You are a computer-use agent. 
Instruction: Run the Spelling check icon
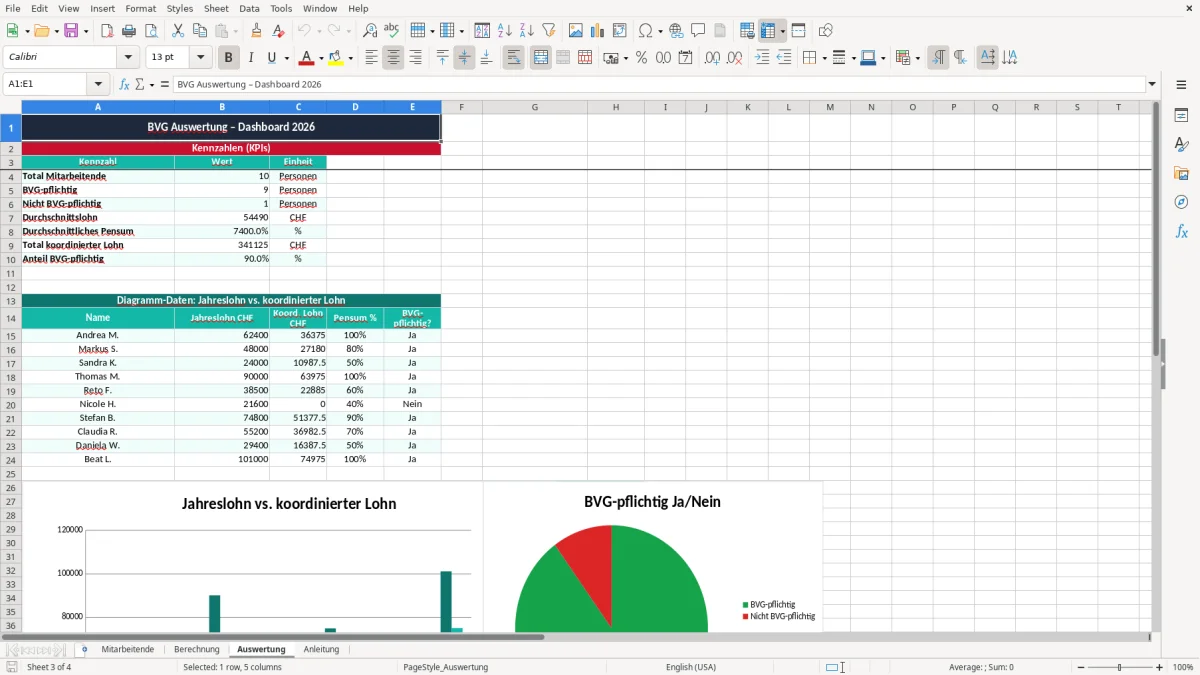coord(392,31)
